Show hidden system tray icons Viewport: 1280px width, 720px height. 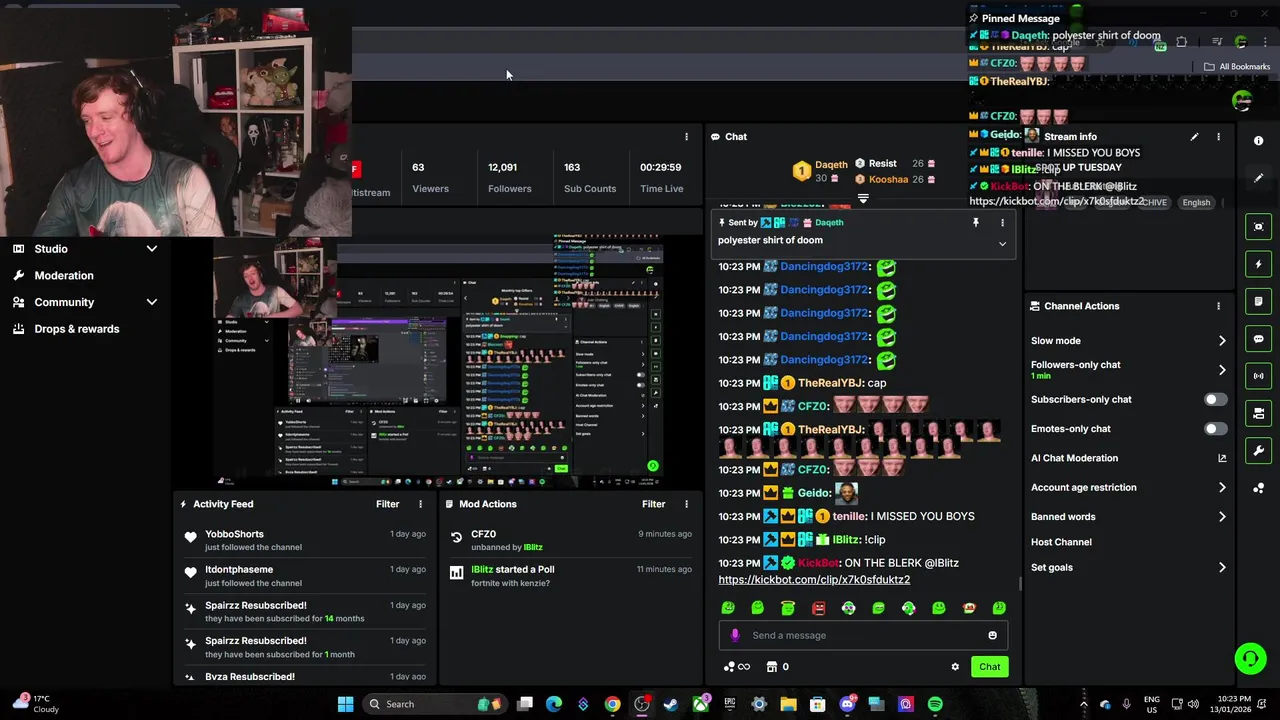(1083, 704)
